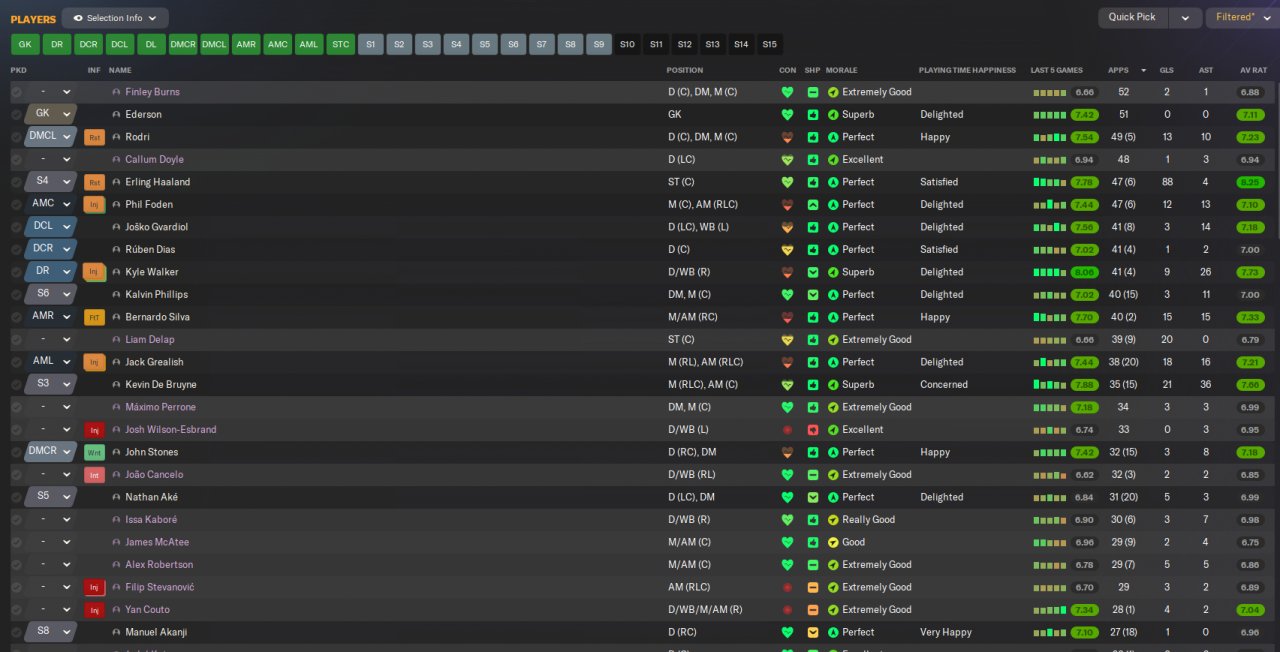Sort by the MORALE column header
This screenshot has height=652, width=1280.
841,70
